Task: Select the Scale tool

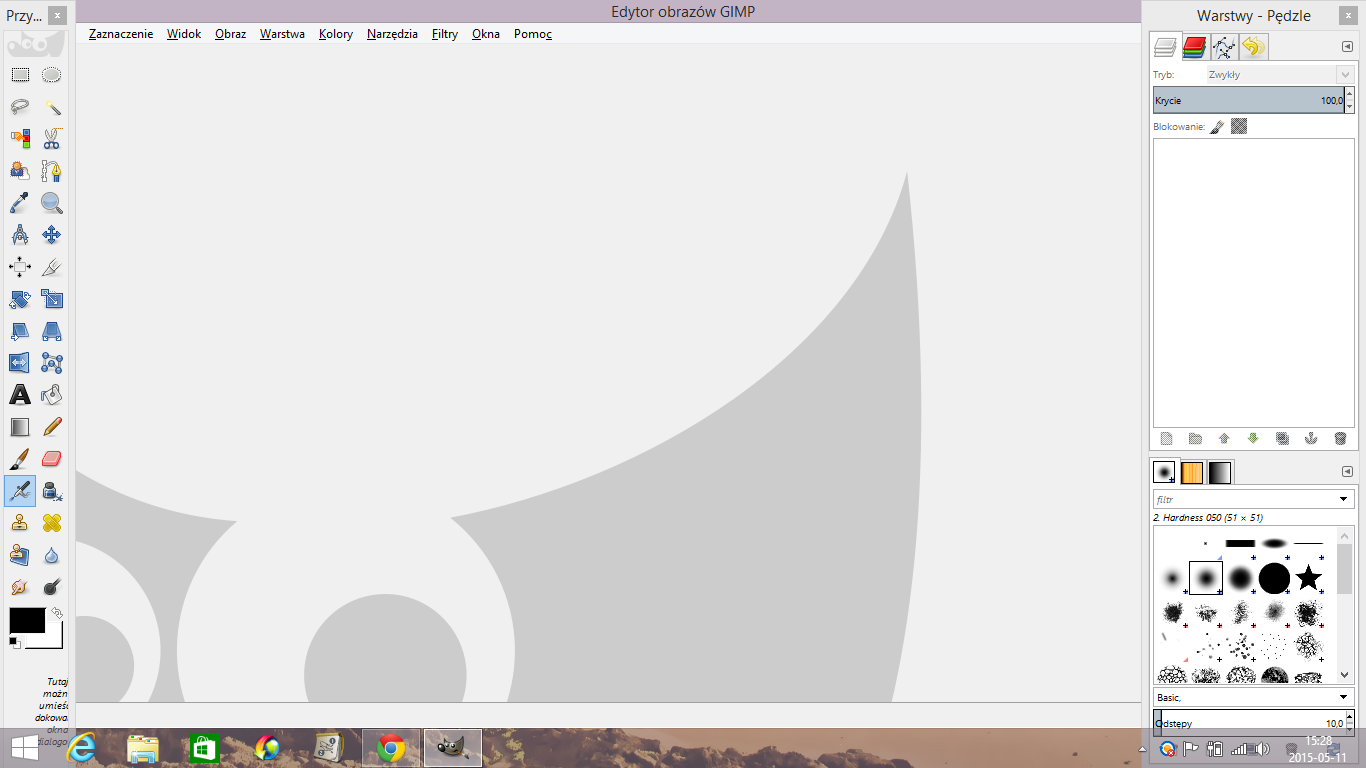Action: click(52, 299)
